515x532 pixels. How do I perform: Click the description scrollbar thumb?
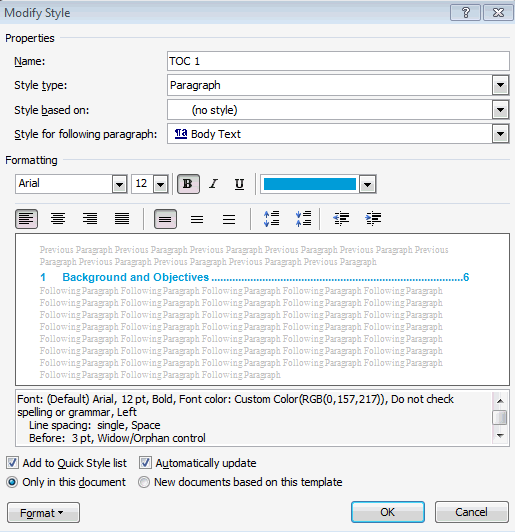tap(500, 418)
